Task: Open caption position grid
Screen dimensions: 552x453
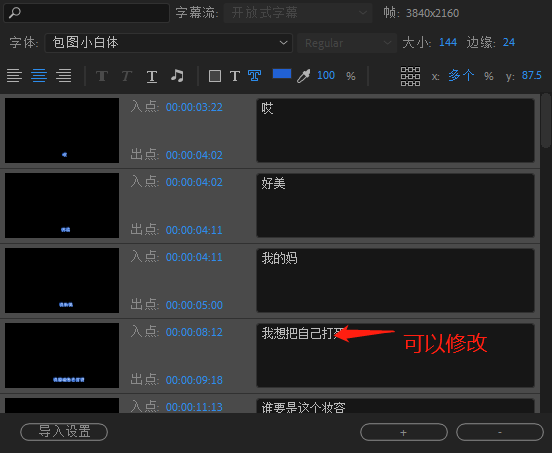Action: [x=410, y=76]
